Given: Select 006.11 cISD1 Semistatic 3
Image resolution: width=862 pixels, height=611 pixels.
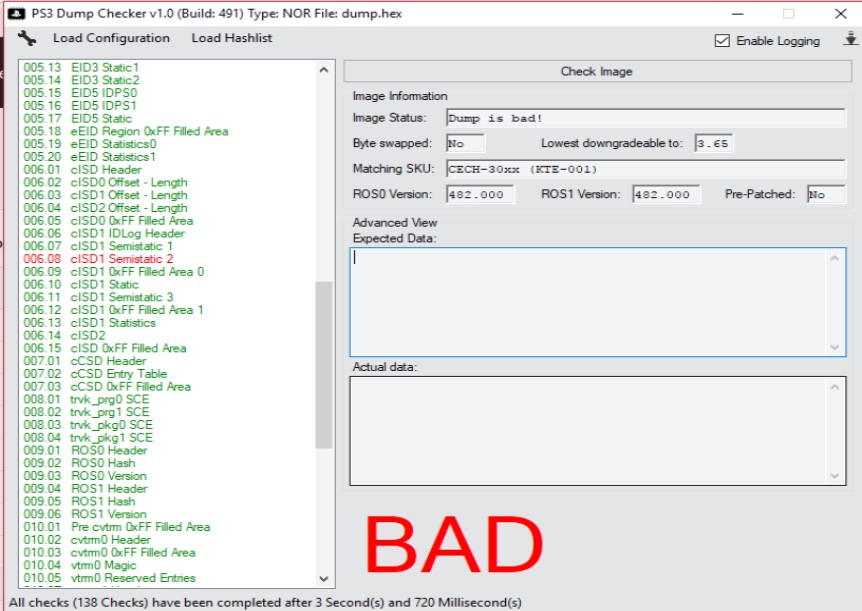Looking at the screenshot, I should (98, 297).
